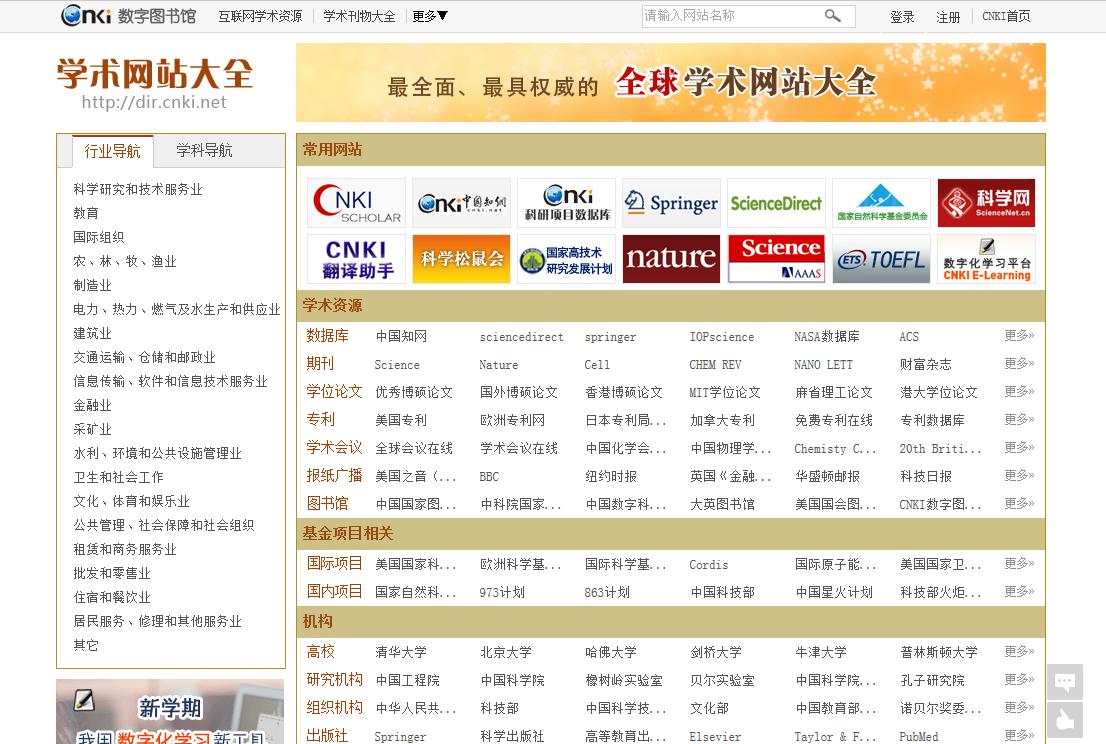The image size is (1106, 744).
Task: Open the nature journal logo
Action: click(671, 259)
